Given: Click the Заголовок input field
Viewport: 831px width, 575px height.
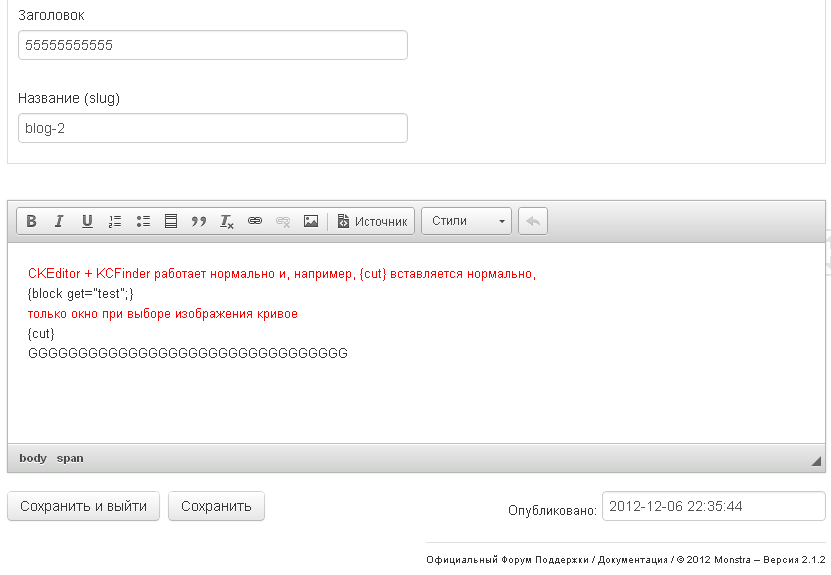Looking at the screenshot, I should [212, 45].
